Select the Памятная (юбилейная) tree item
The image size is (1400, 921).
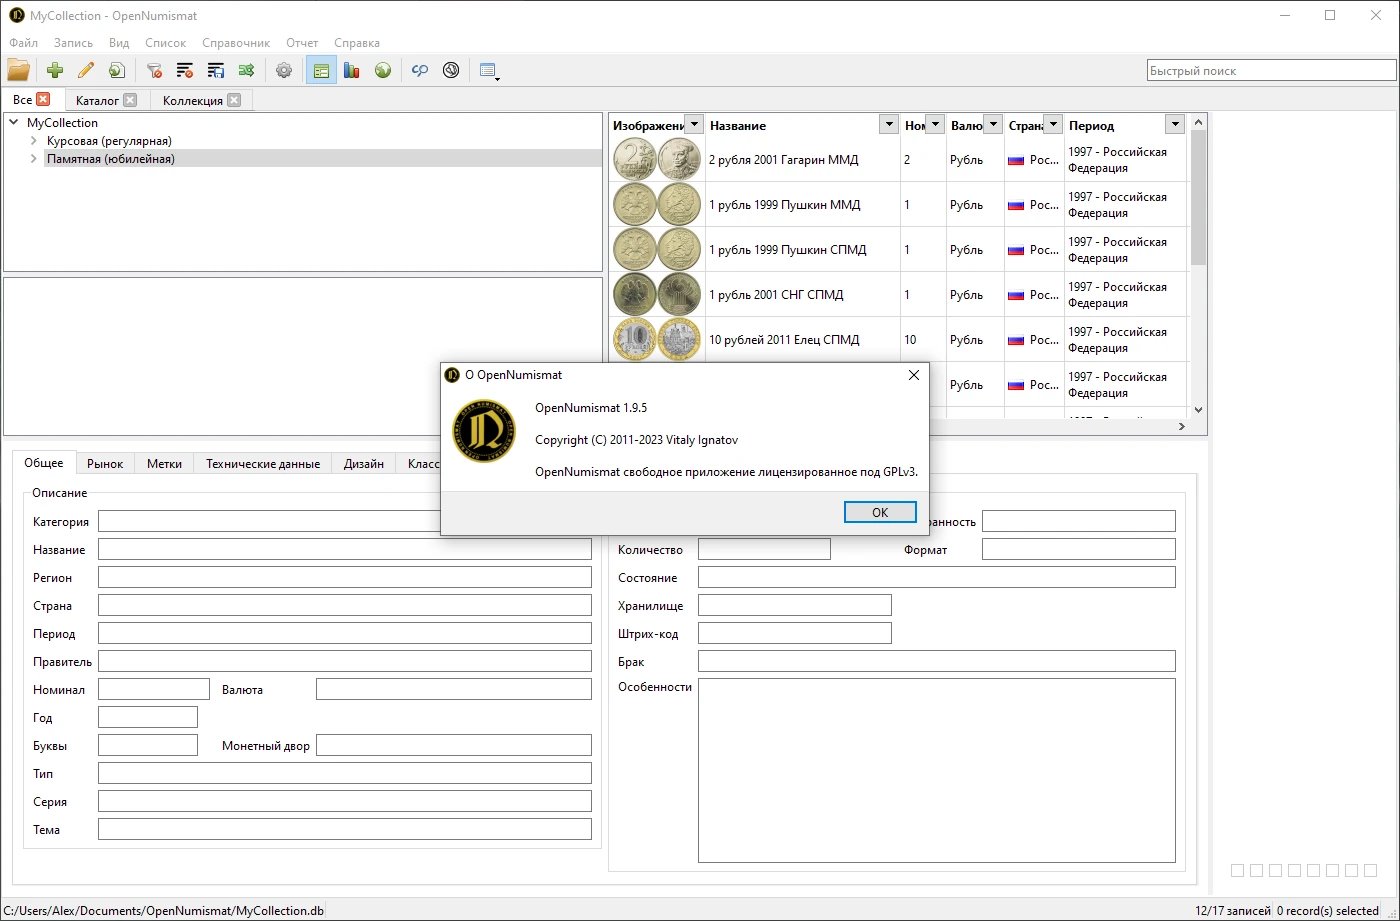coord(111,158)
